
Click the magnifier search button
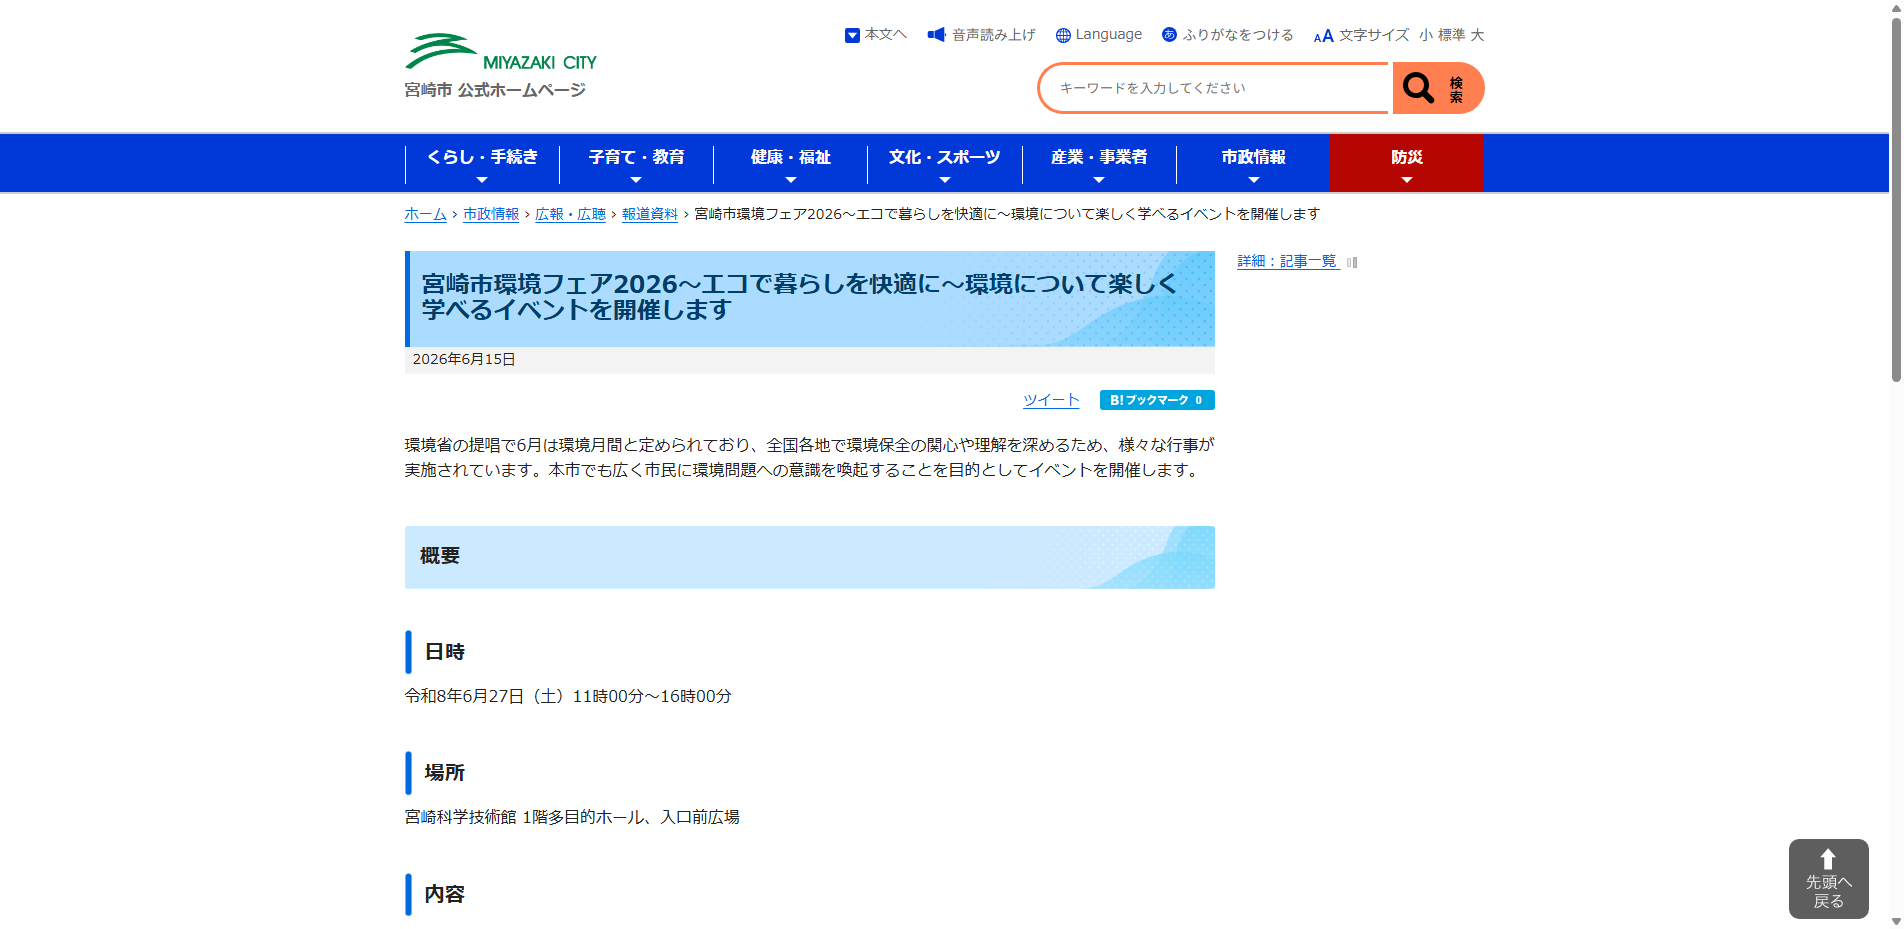(x=1438, y=88)
